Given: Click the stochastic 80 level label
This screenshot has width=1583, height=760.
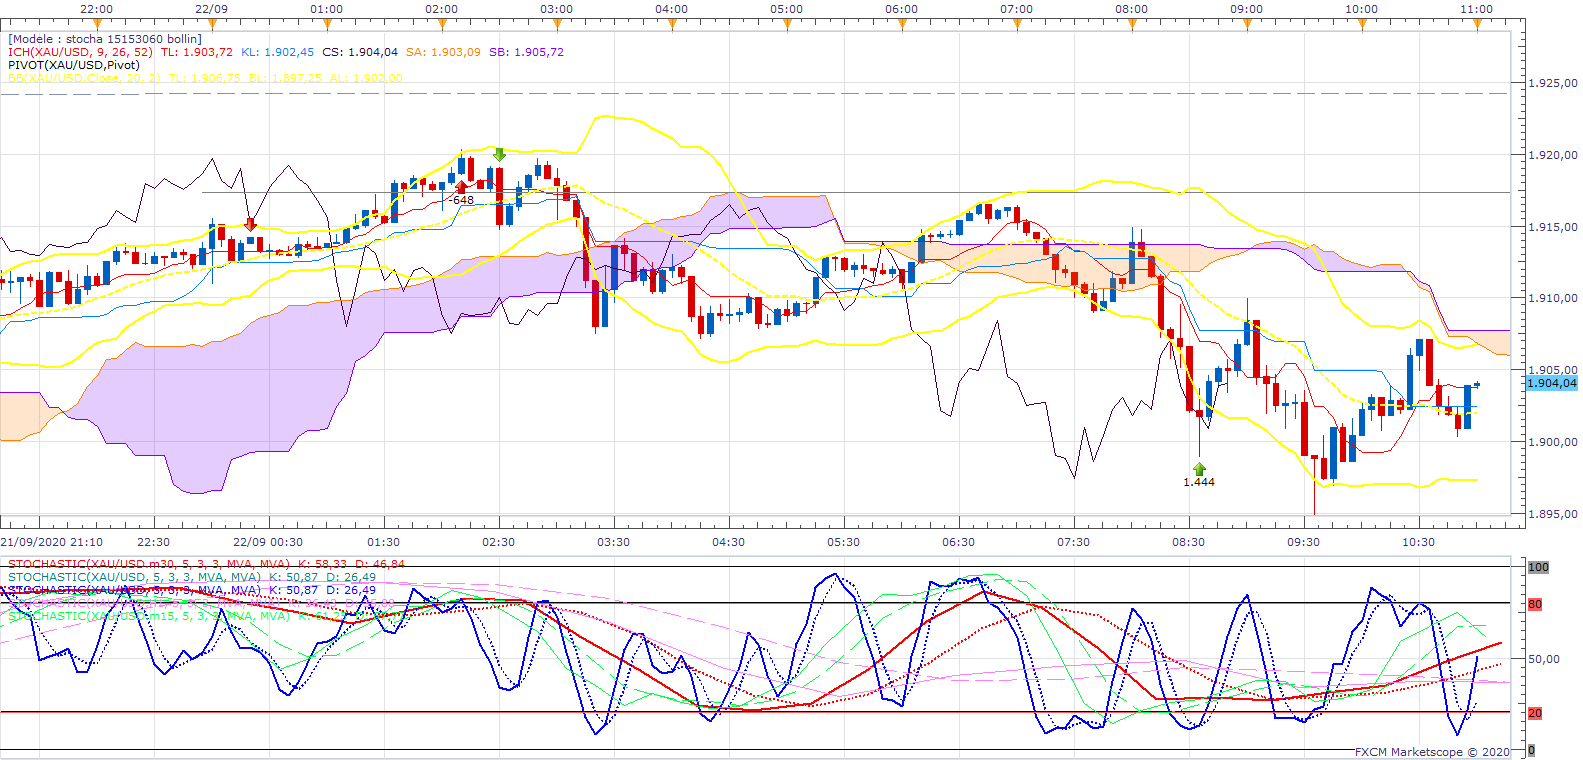Looking at the screenshot, I should pyautogui.click(x=1535, y=604).
